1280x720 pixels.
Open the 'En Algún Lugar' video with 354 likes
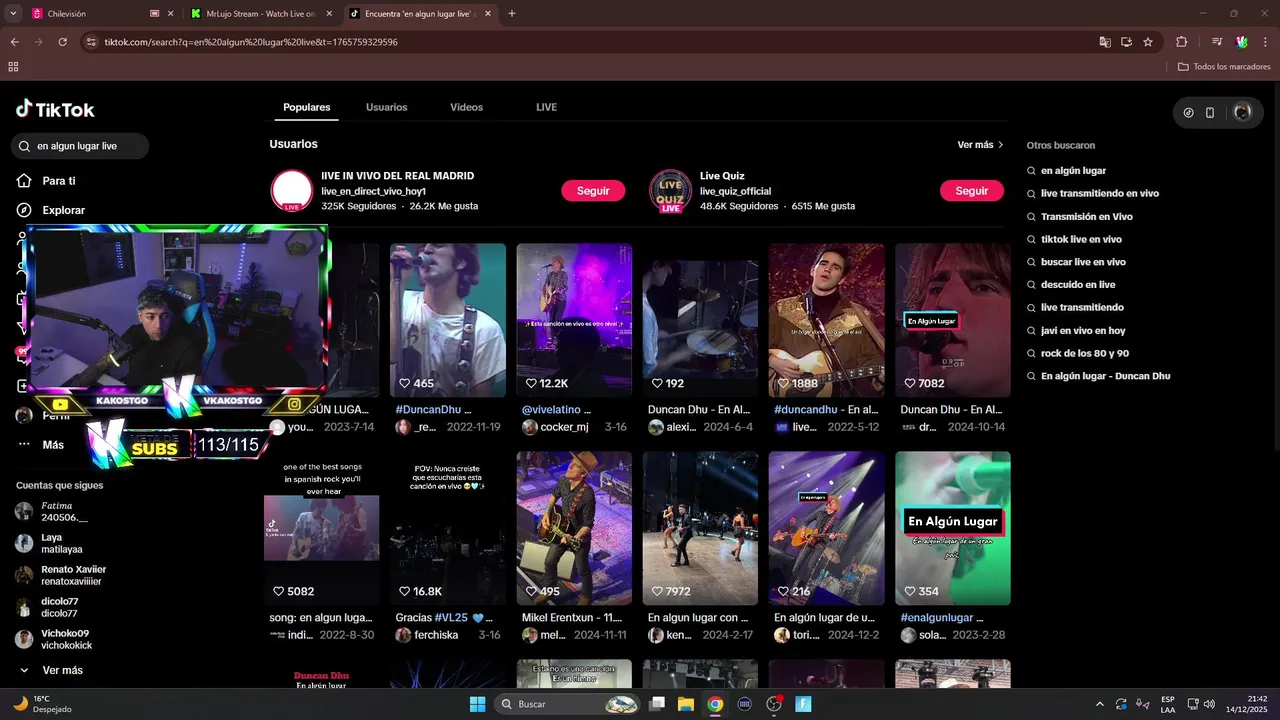pyautogui.click(x=952, y=528)
